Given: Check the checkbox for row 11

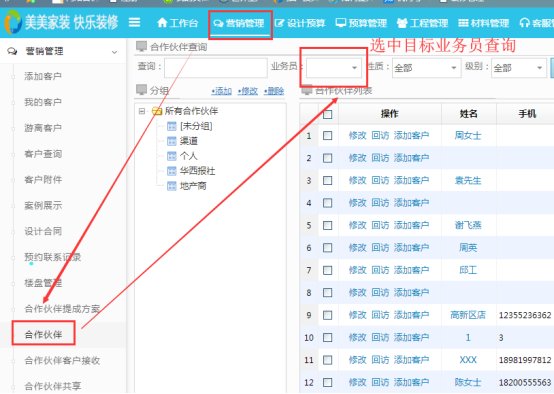Looking at the screenshot, I should pos(328,360).
